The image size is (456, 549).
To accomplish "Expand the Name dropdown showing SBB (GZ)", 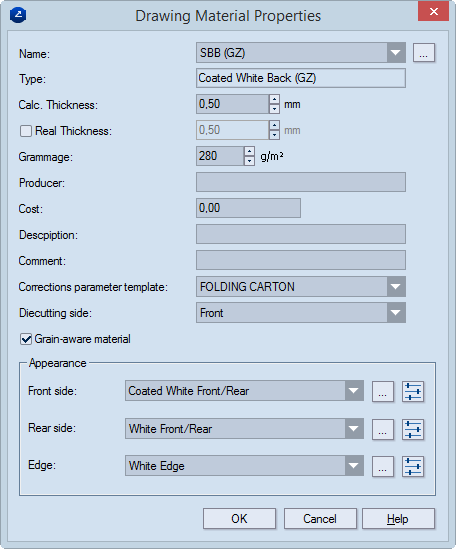I will (396, 53).
